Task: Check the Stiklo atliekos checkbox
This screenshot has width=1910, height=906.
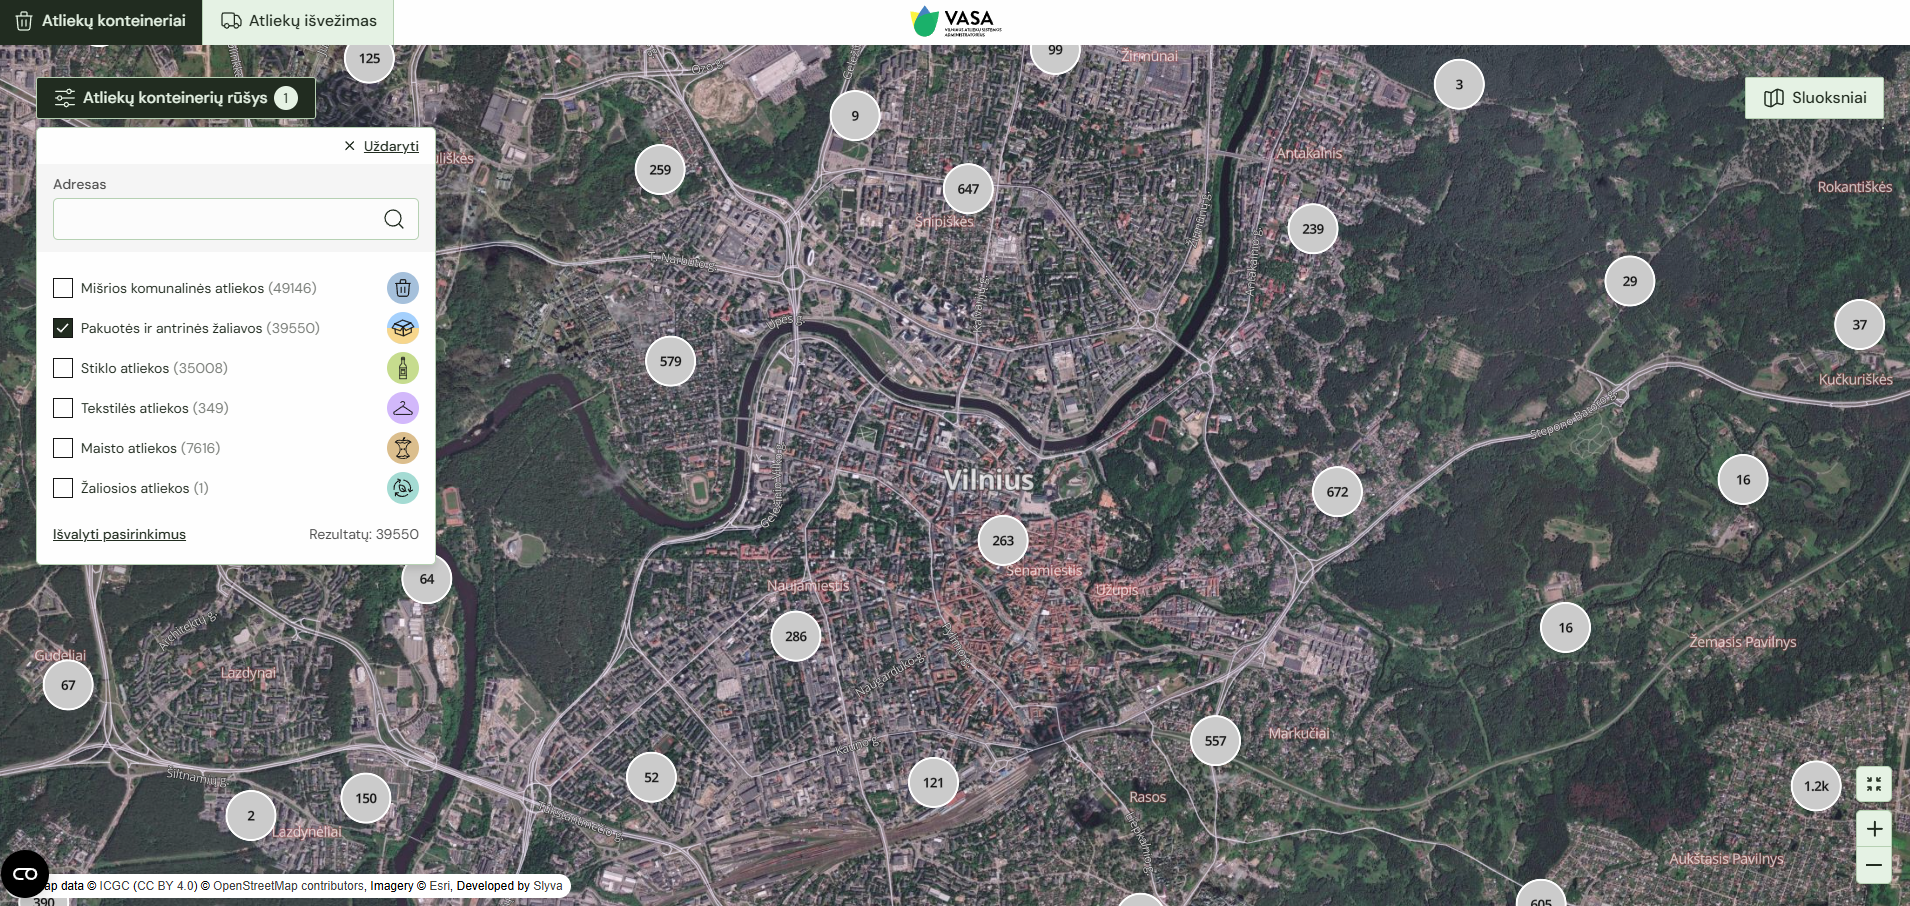Action: tap(63, 368)
